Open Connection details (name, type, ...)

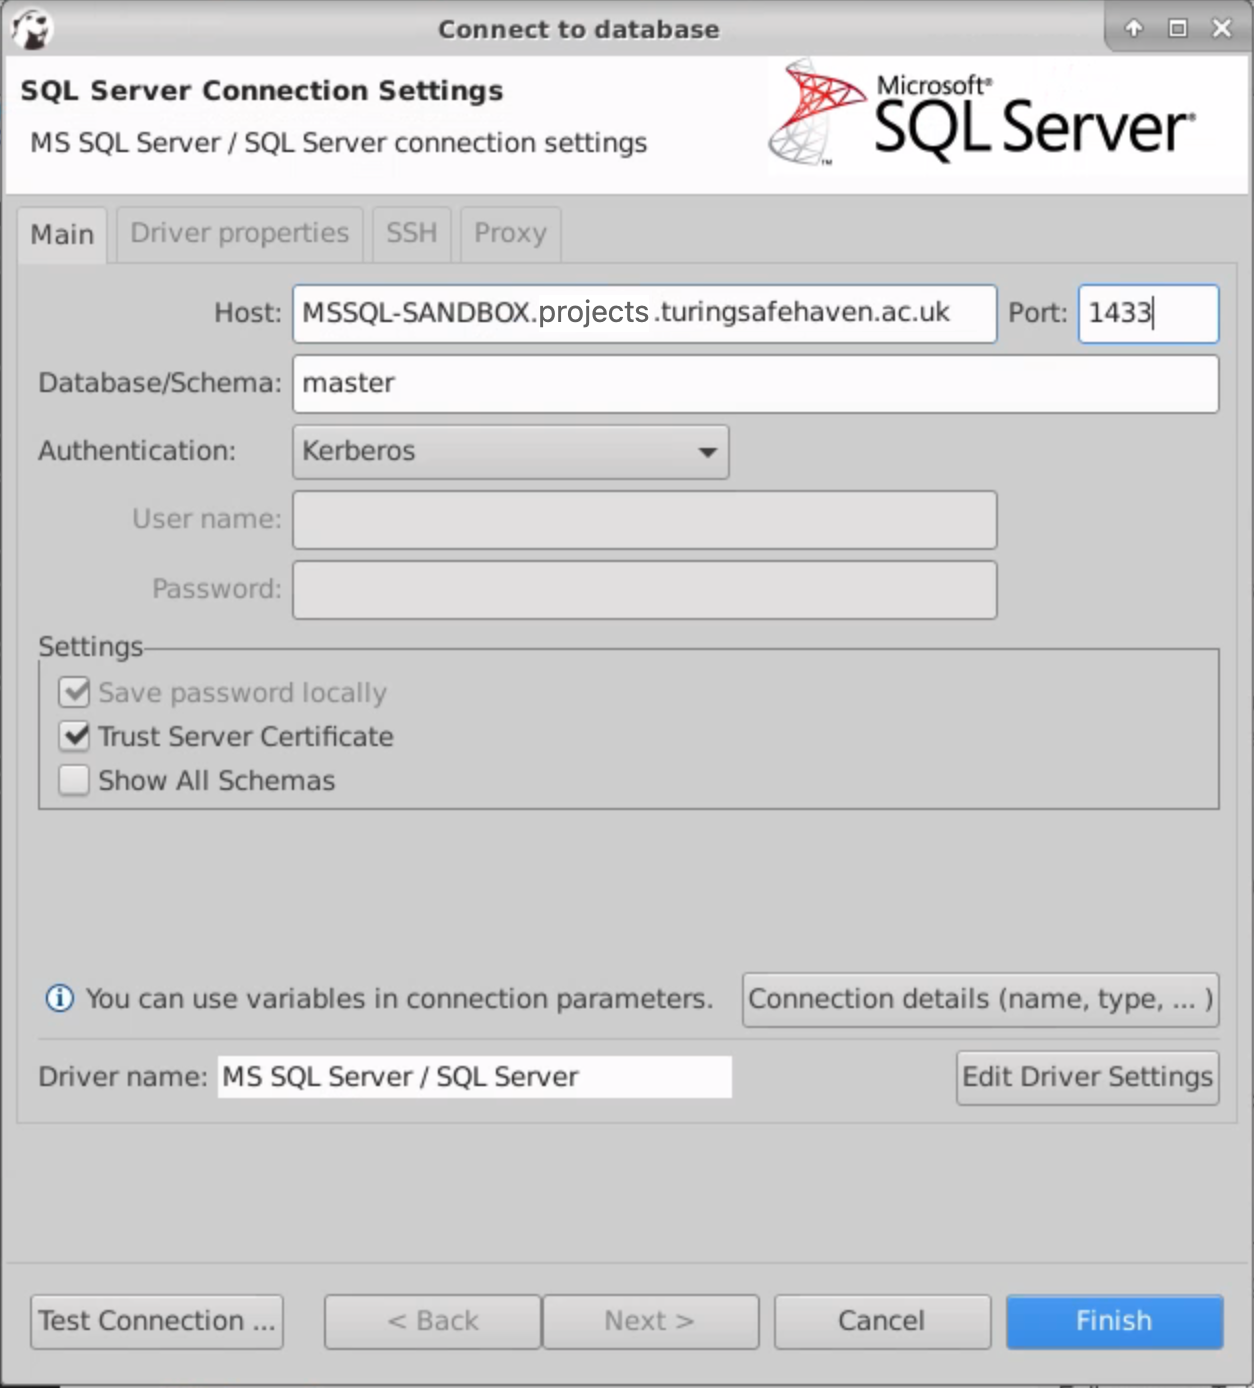tap(980, 999)
